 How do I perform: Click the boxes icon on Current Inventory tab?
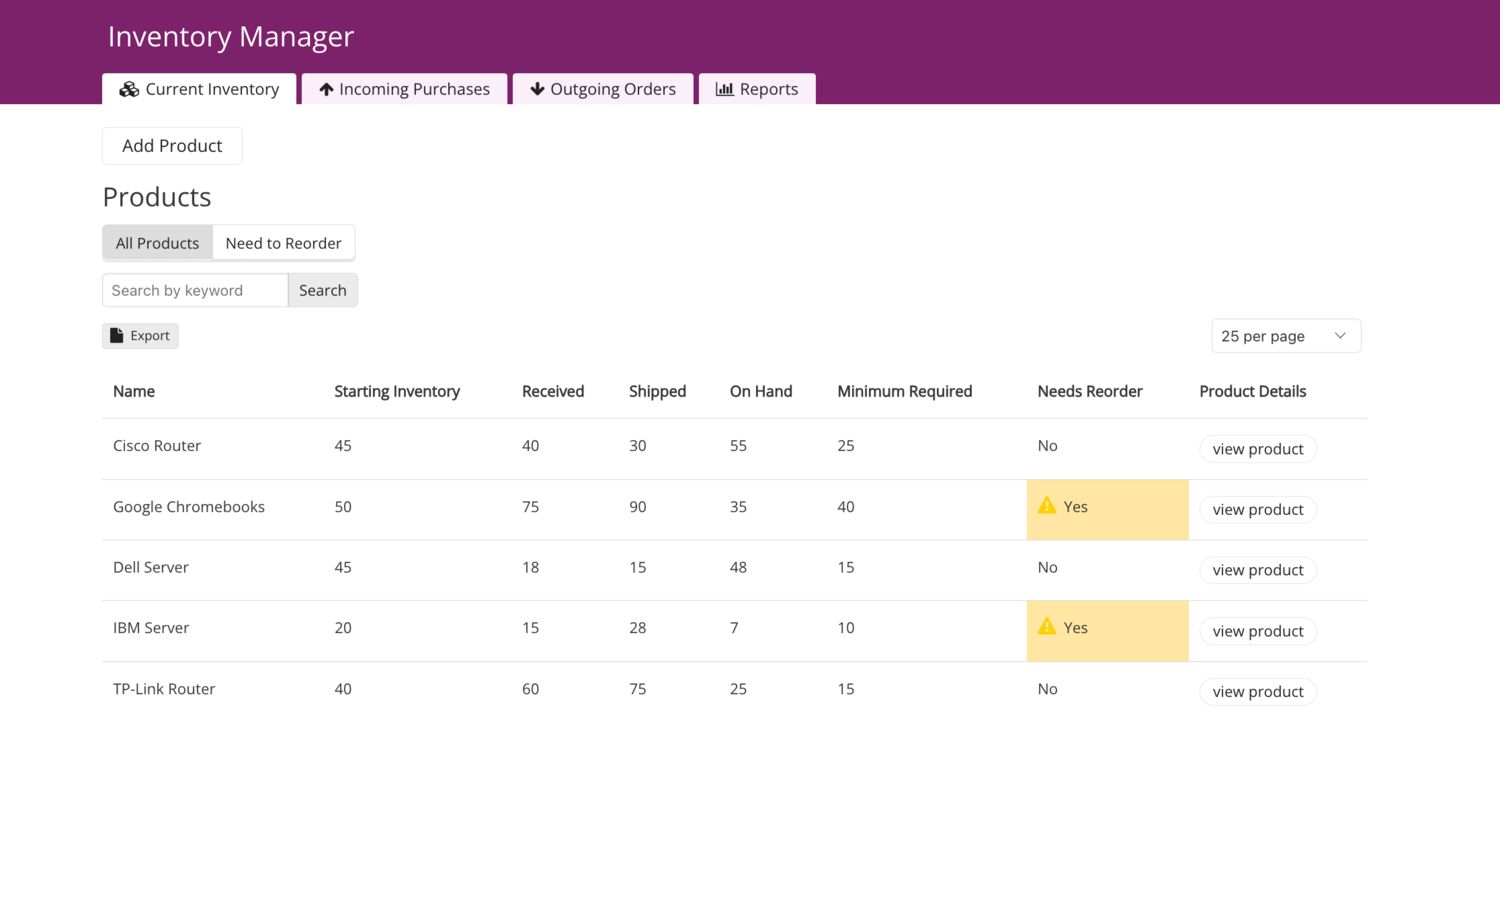[x=129, y=89]
